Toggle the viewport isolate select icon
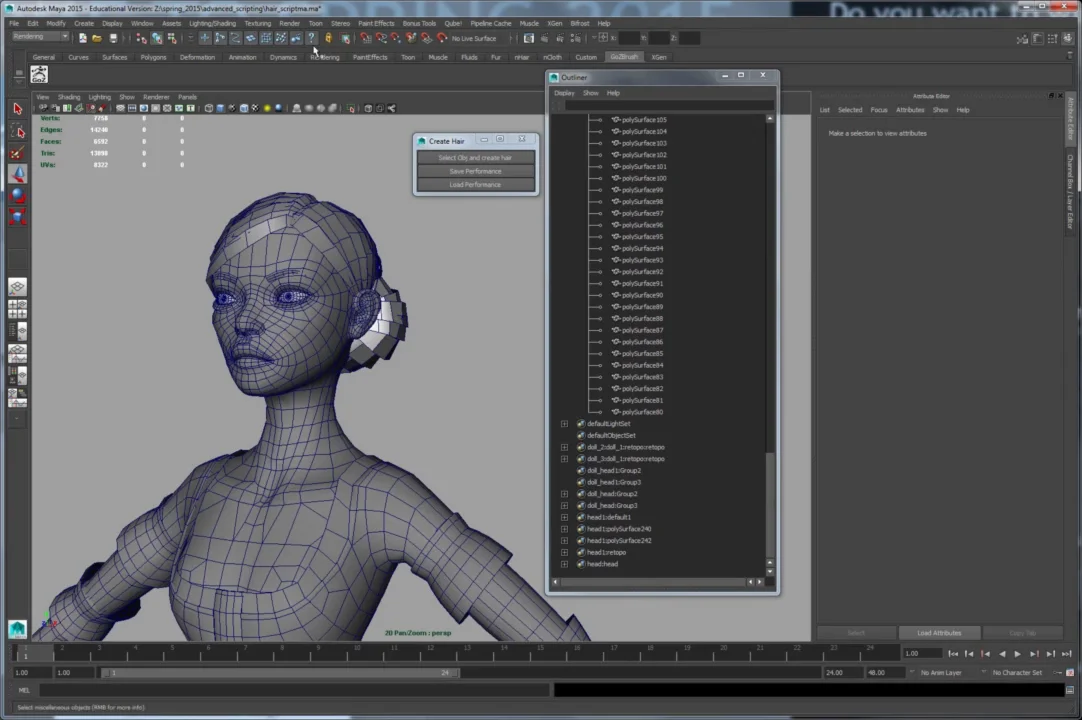1082x720 pixels. click(x=351, y=108)
